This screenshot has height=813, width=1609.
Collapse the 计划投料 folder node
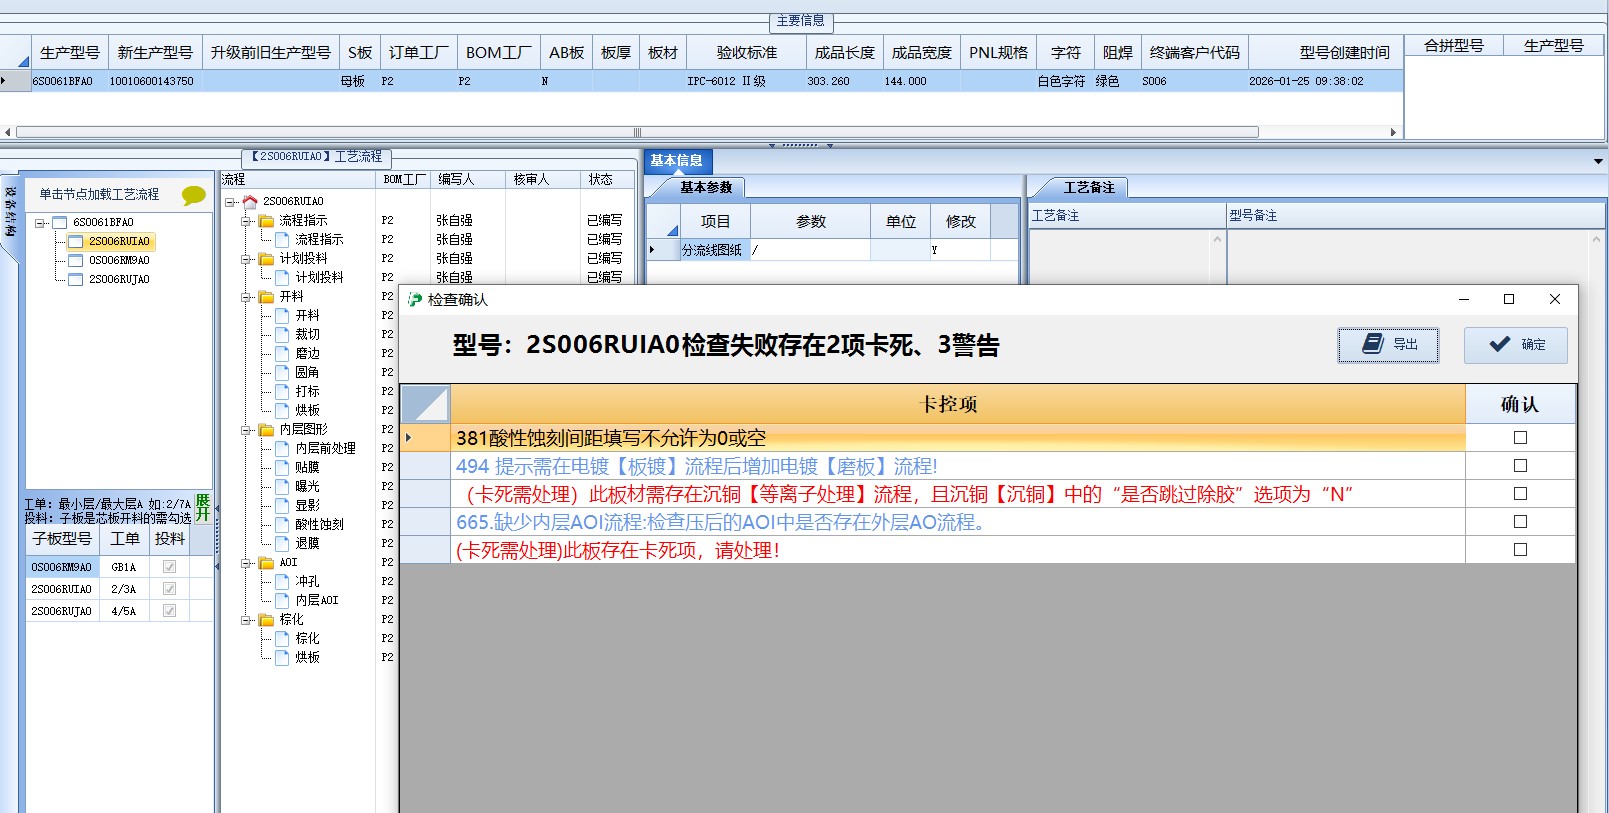click(x=246, y=259)
